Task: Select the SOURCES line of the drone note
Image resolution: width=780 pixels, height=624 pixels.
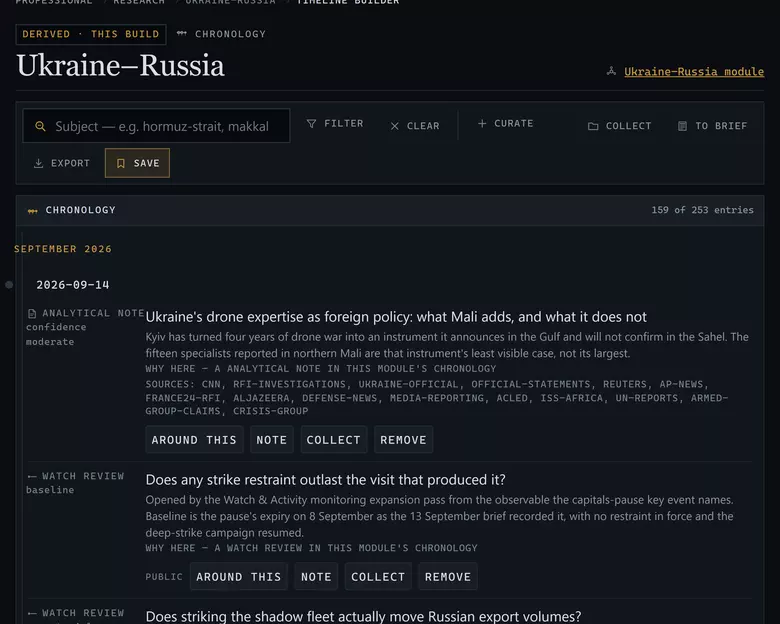Action: tap(436, 398)
